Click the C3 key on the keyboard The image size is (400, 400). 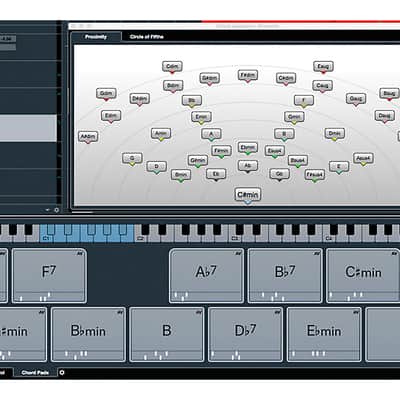pyautogui.click(x=234, y=238)
